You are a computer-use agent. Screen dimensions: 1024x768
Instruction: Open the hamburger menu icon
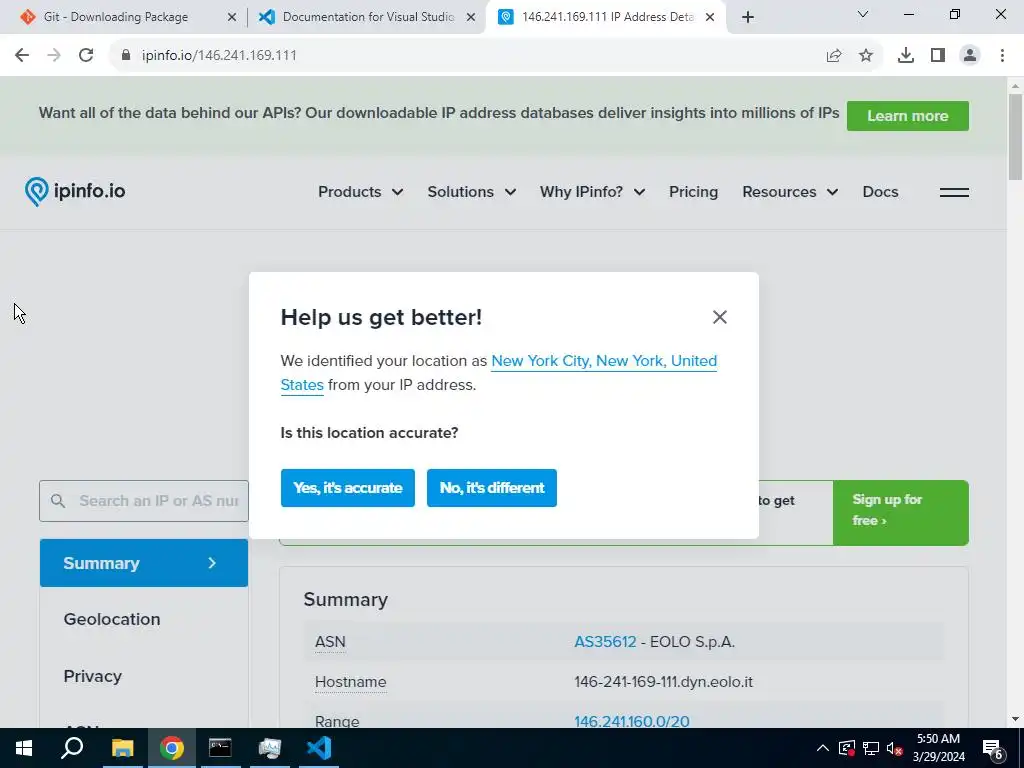click(x=954, y=192)
